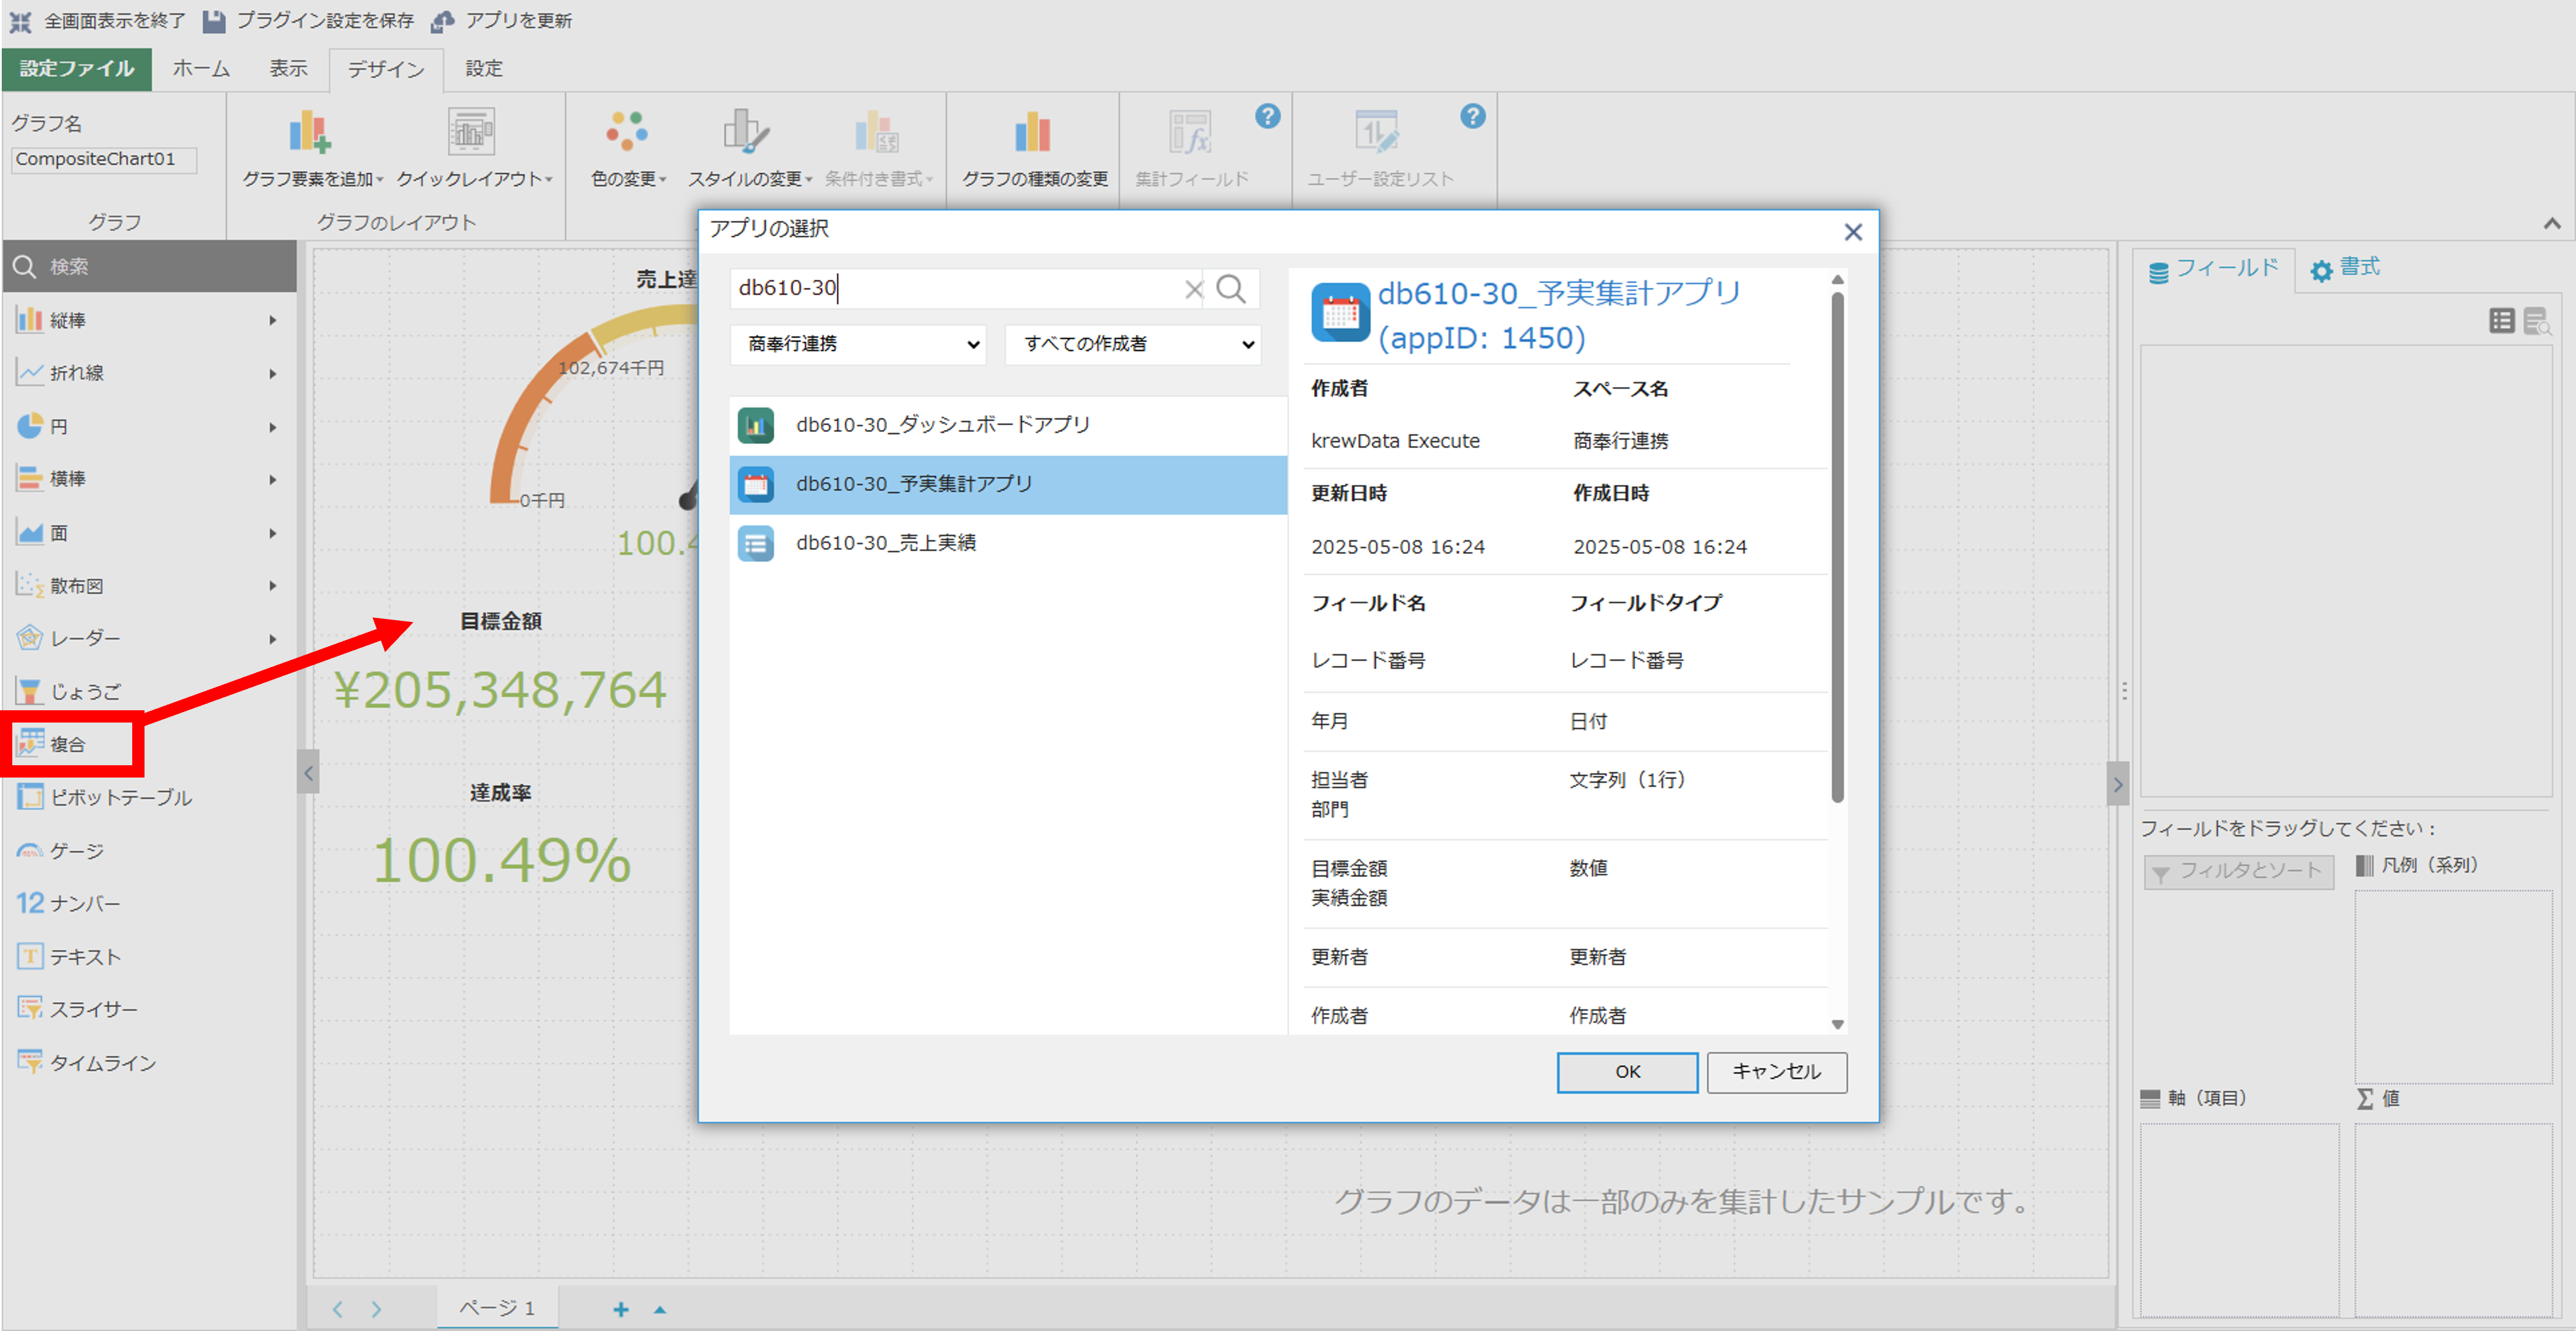Select db610-30_ダッシュボードアプリ in list
2576x1331 pixels.
[x=1008, y=425]
